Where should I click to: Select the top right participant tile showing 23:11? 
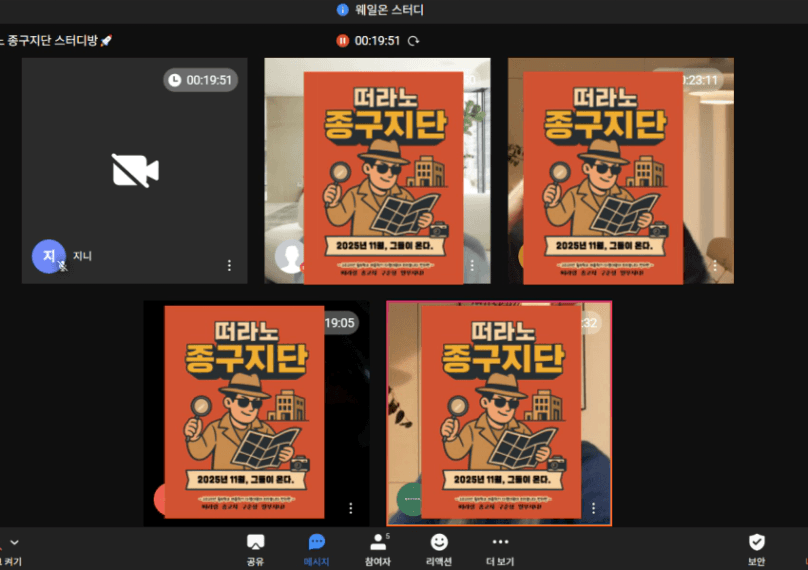click(x=620, y=171)
